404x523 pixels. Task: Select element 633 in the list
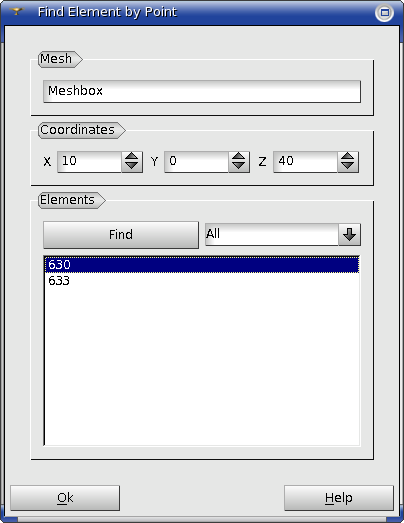coord(202,281)
